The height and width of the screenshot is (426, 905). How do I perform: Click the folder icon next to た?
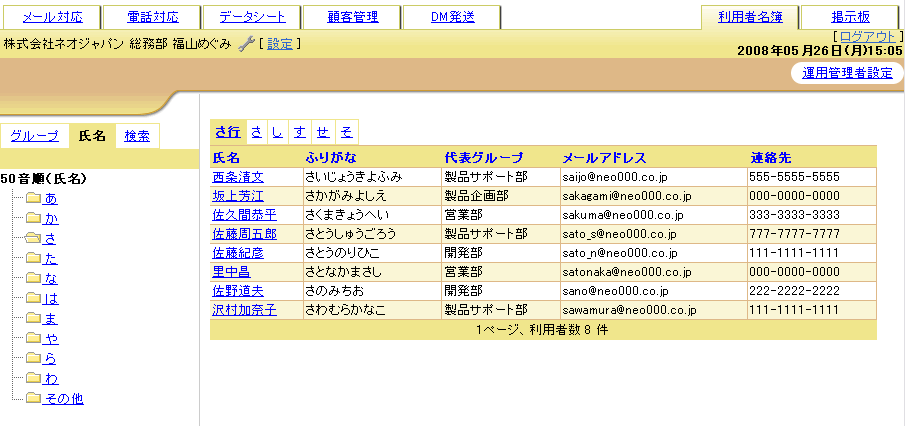click(x=33, y=258)
